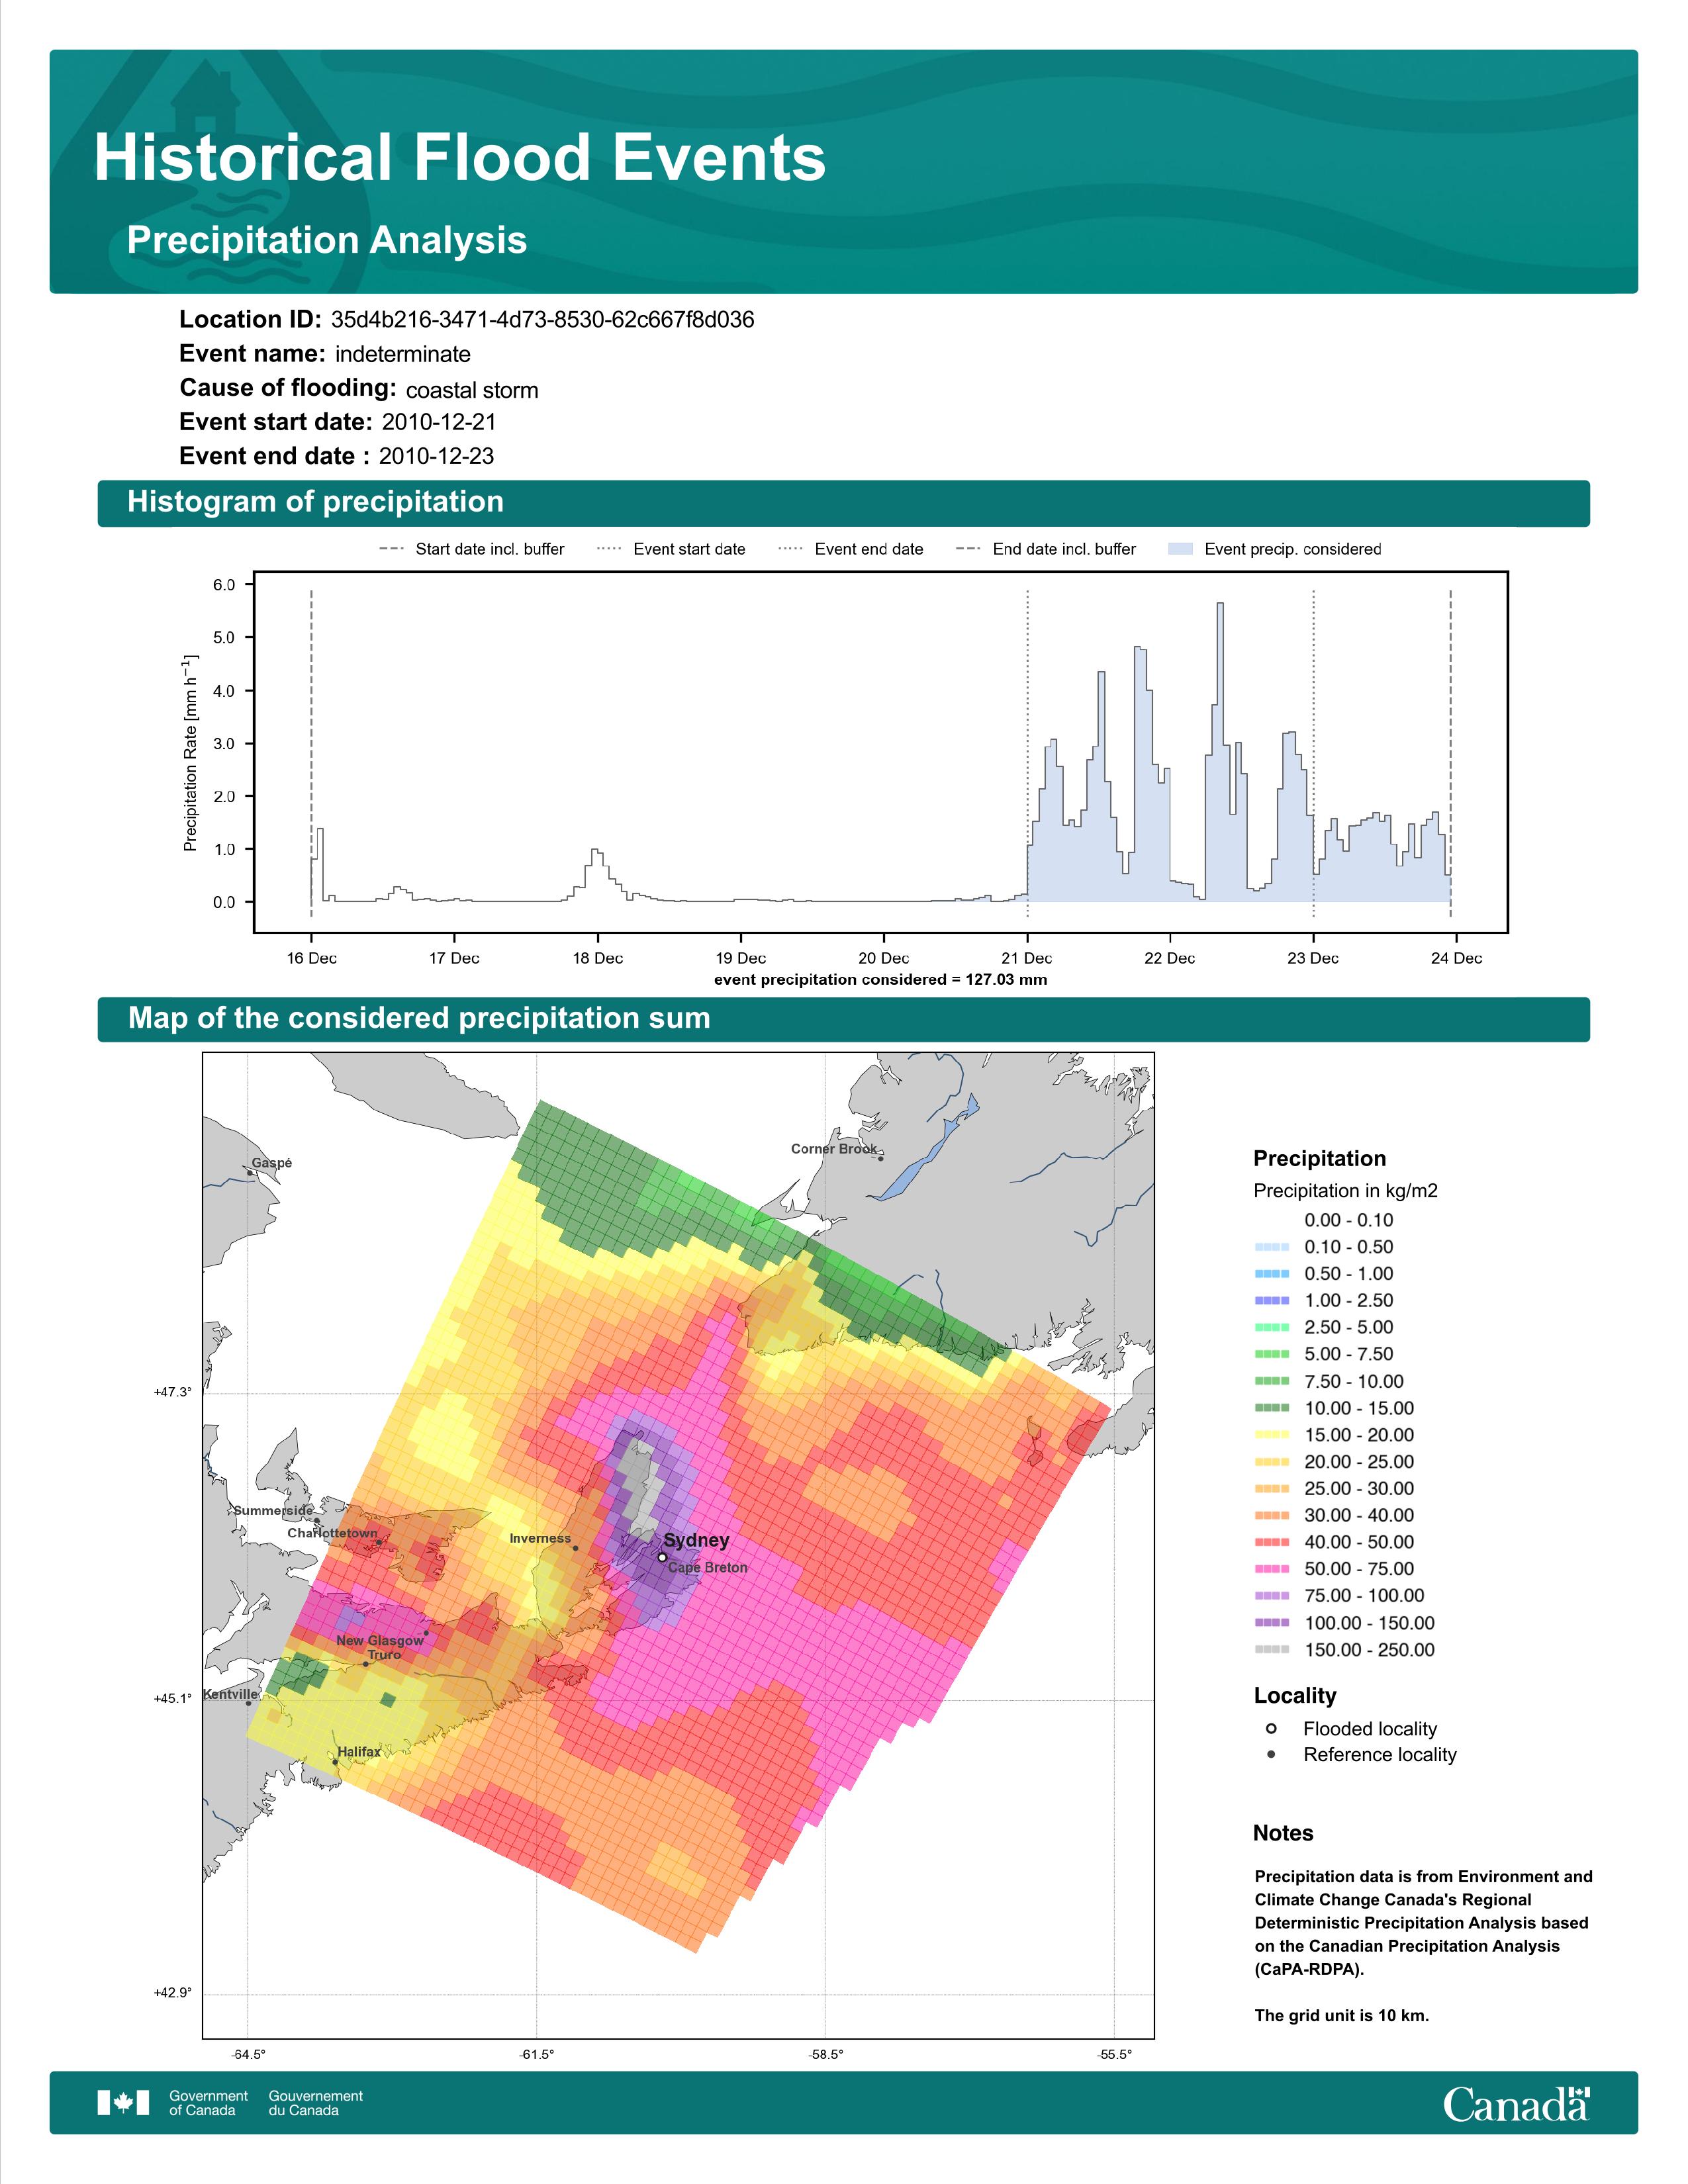Click the Reference locality legend symbol
This screenshot has width=1688, height=2184.
(1271, 1754)
